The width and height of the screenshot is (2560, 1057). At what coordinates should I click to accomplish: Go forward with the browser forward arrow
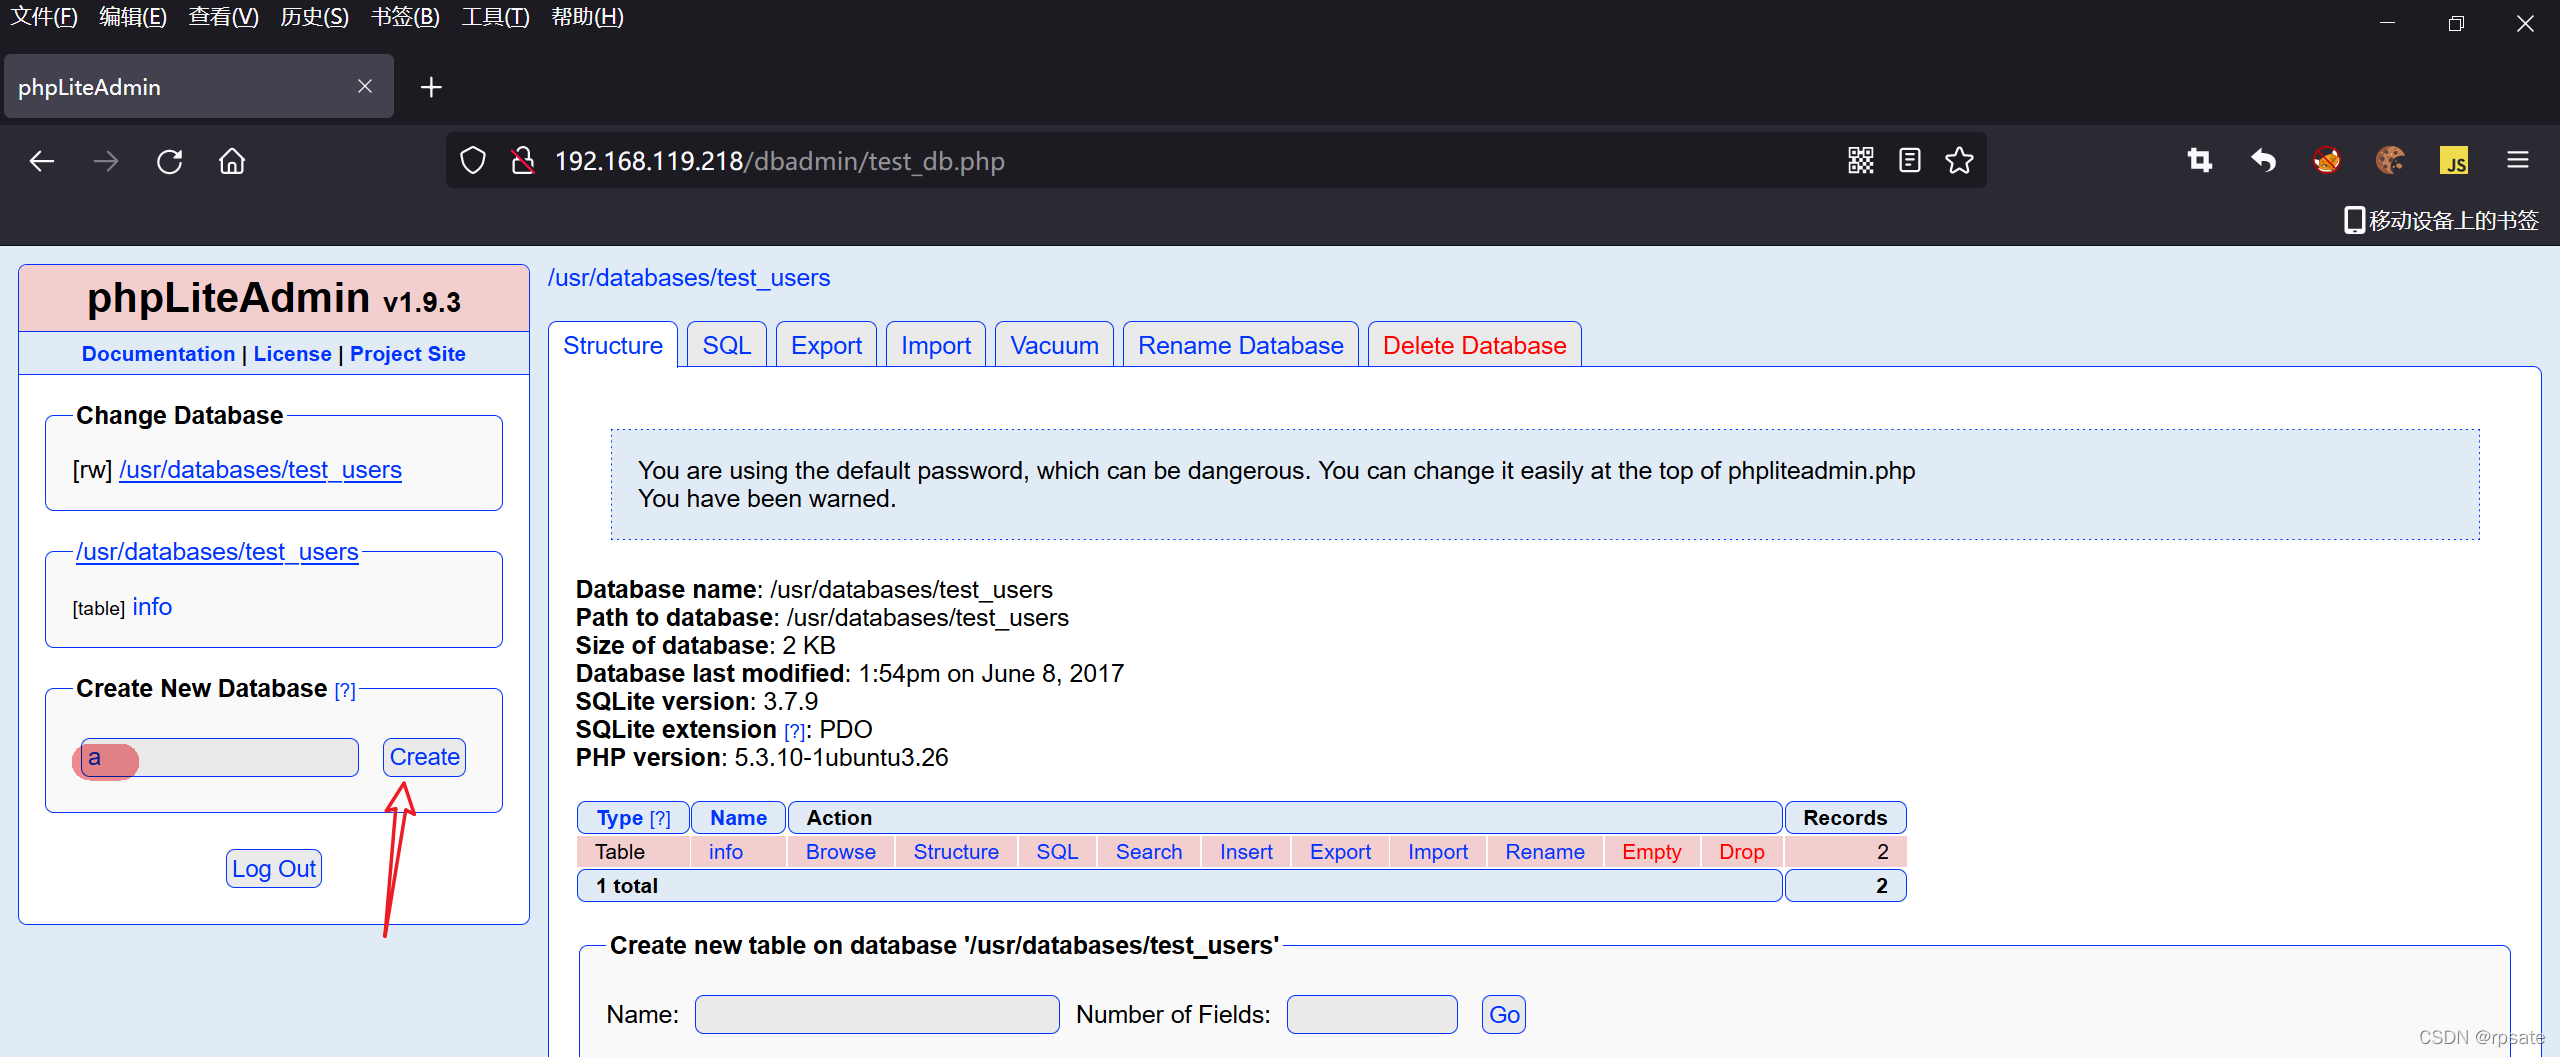(x=106, y=161)
